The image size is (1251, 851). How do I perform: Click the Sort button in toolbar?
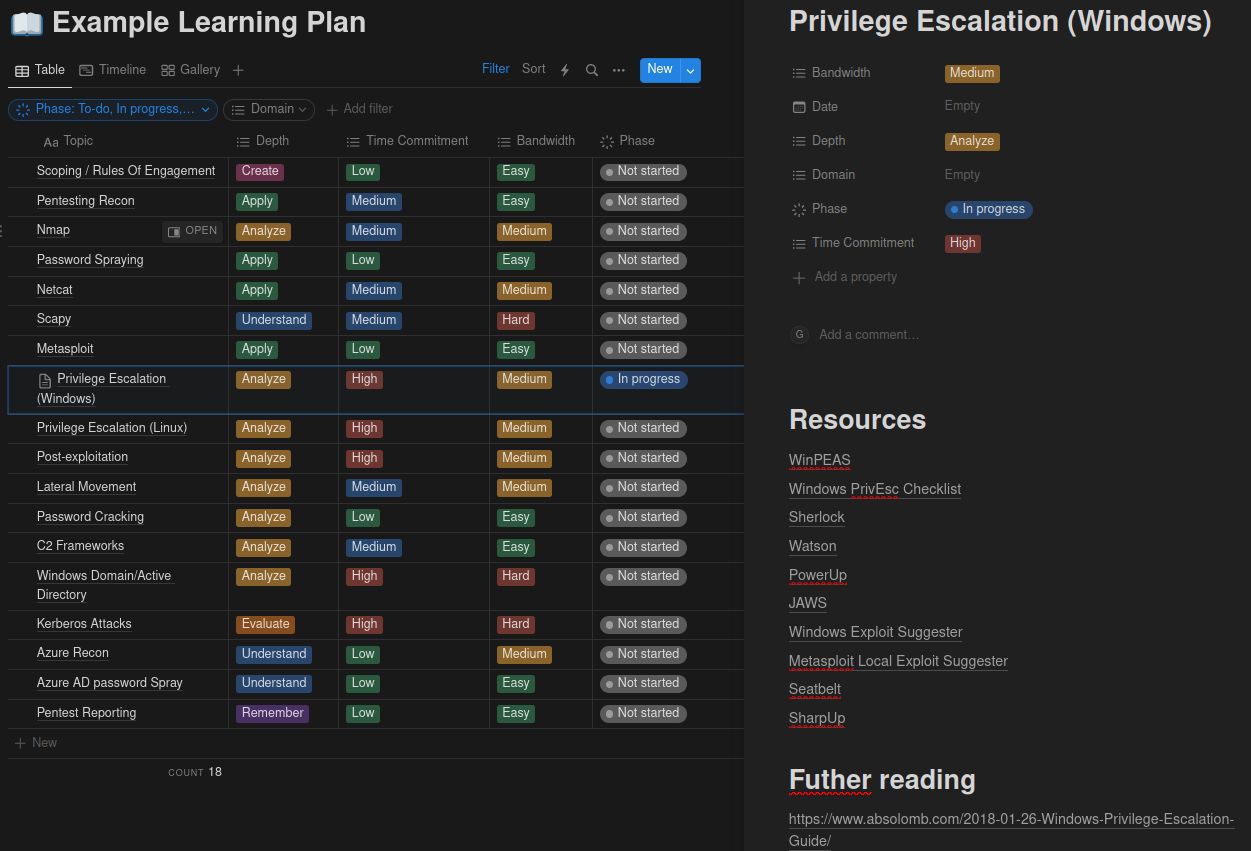coord(533,69)
